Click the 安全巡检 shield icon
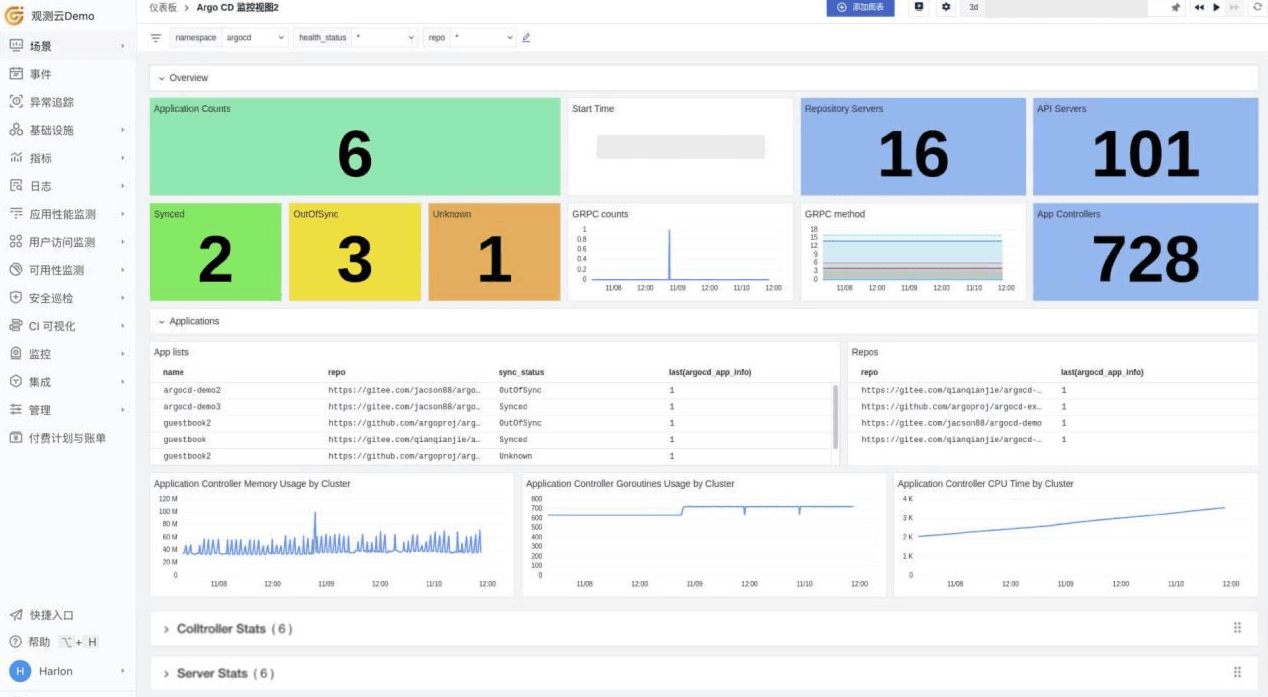This screenshot has height=697, width=1268. (x=16, y=298)
